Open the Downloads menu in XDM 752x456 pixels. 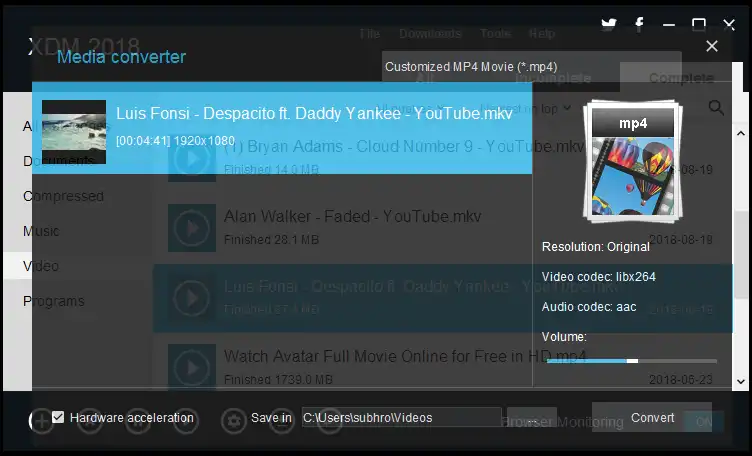(430, 34)
